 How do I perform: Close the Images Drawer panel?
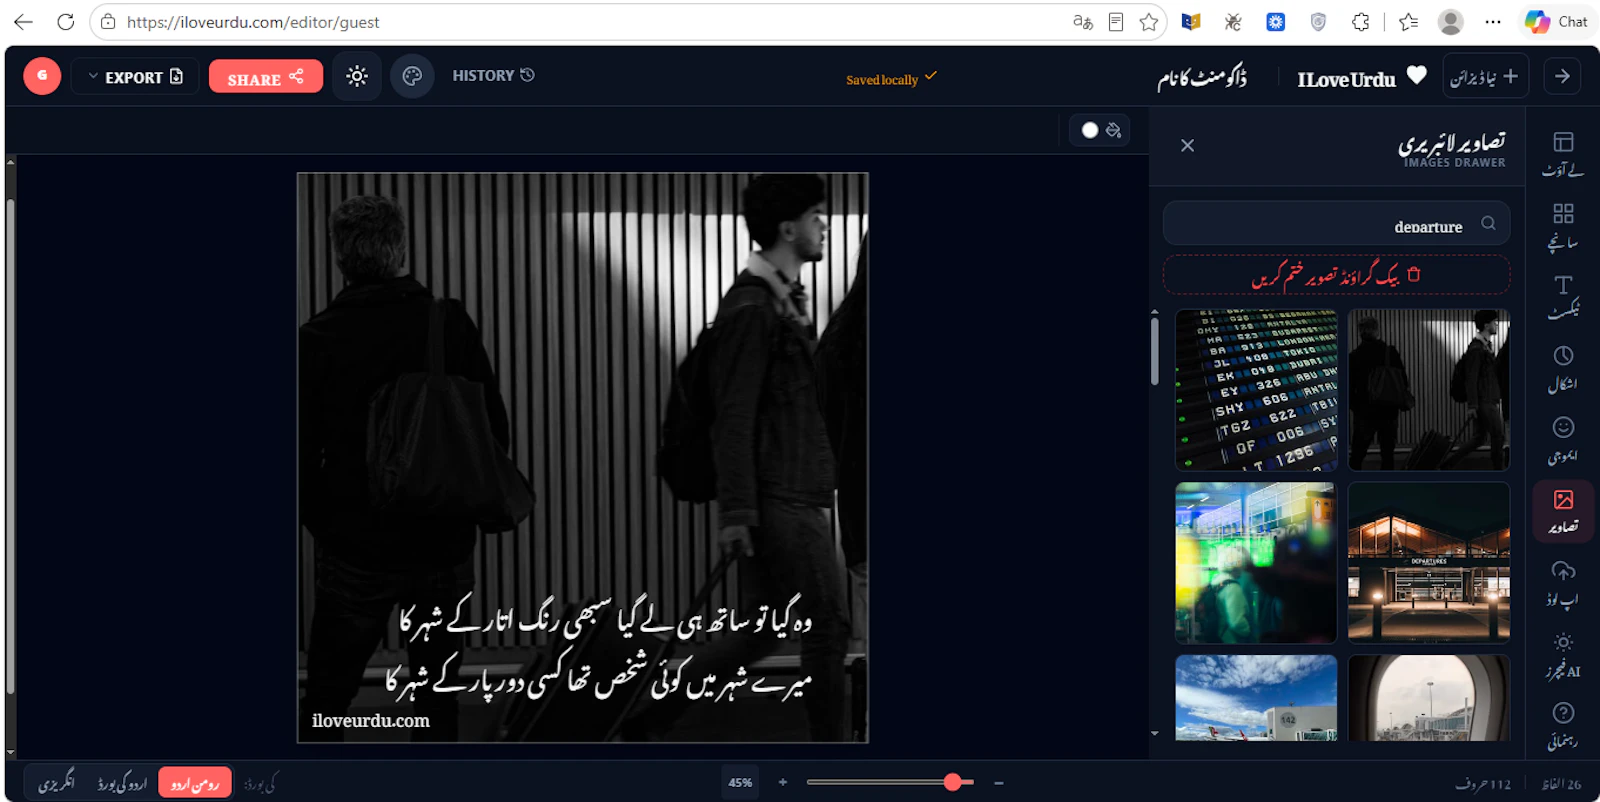click(1187, 146)
